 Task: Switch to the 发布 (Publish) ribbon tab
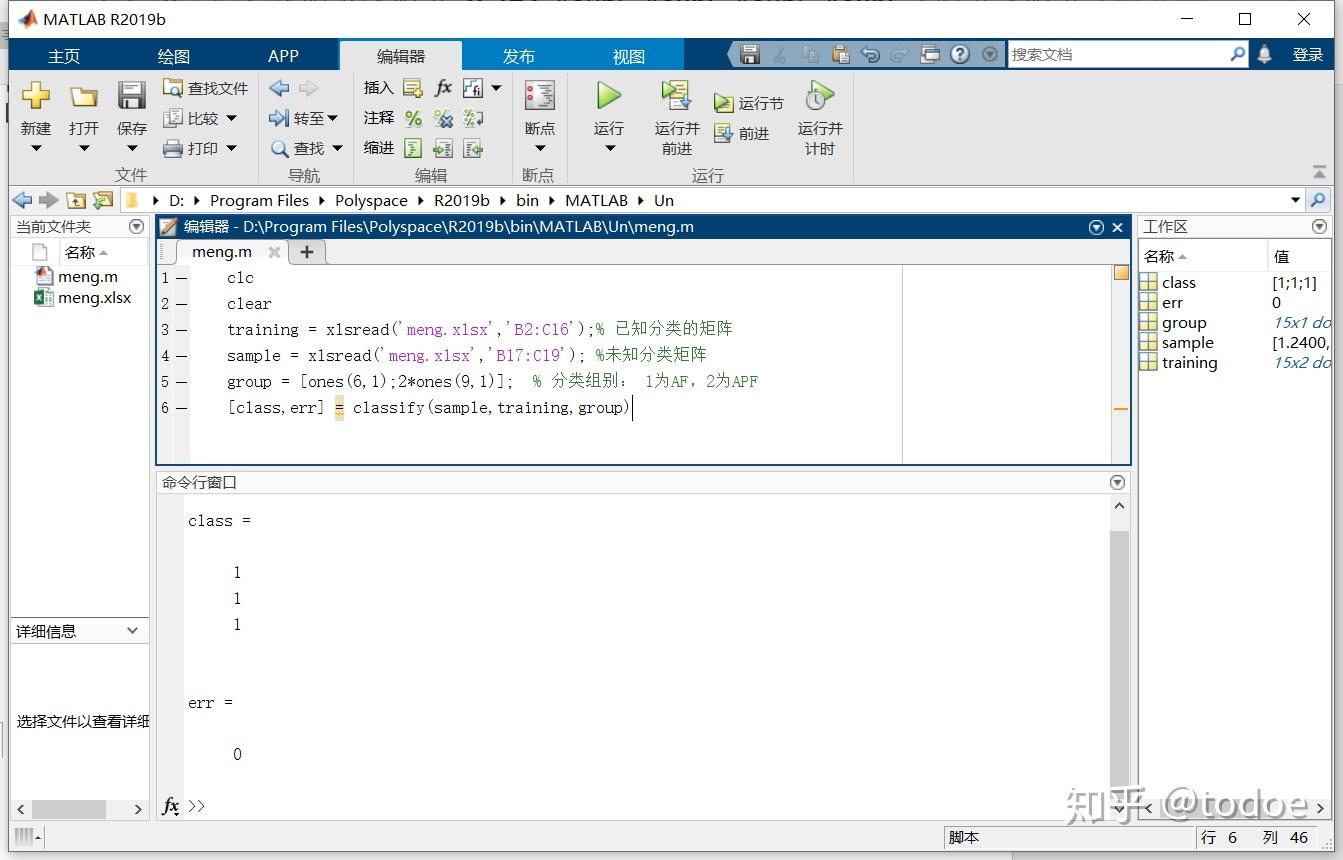pyautogui.click(x=518, y=55)
